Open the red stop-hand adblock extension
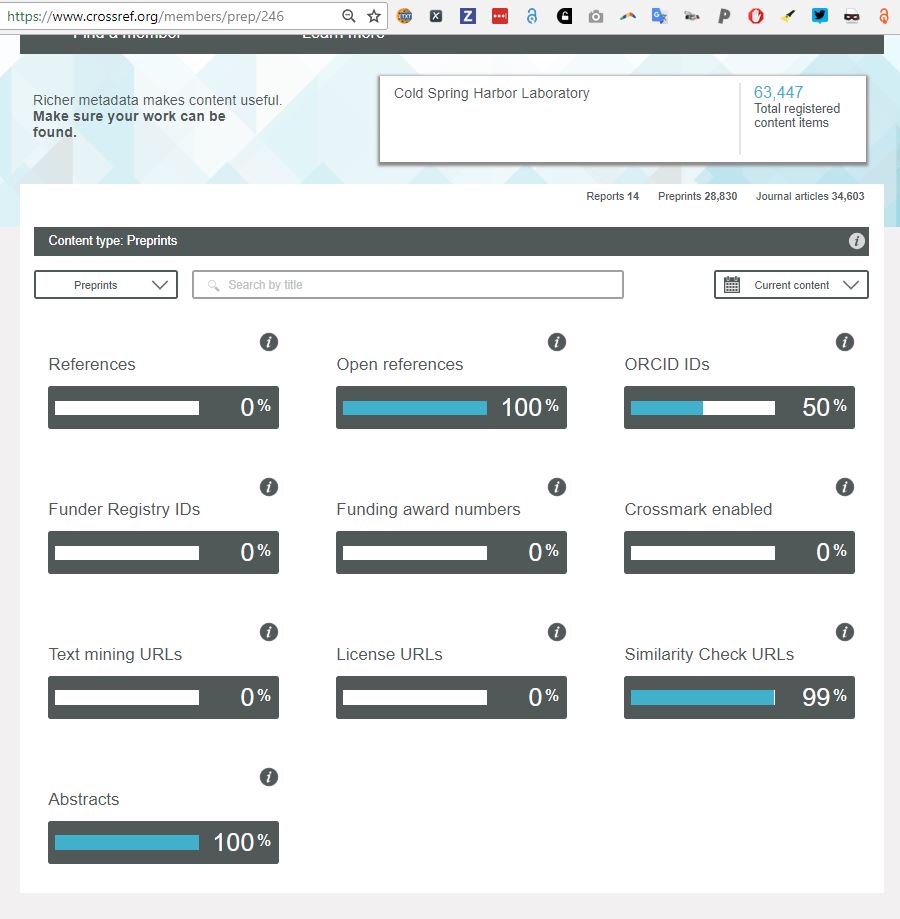Viewport: 900px width, 919px height. pos(756,16)
